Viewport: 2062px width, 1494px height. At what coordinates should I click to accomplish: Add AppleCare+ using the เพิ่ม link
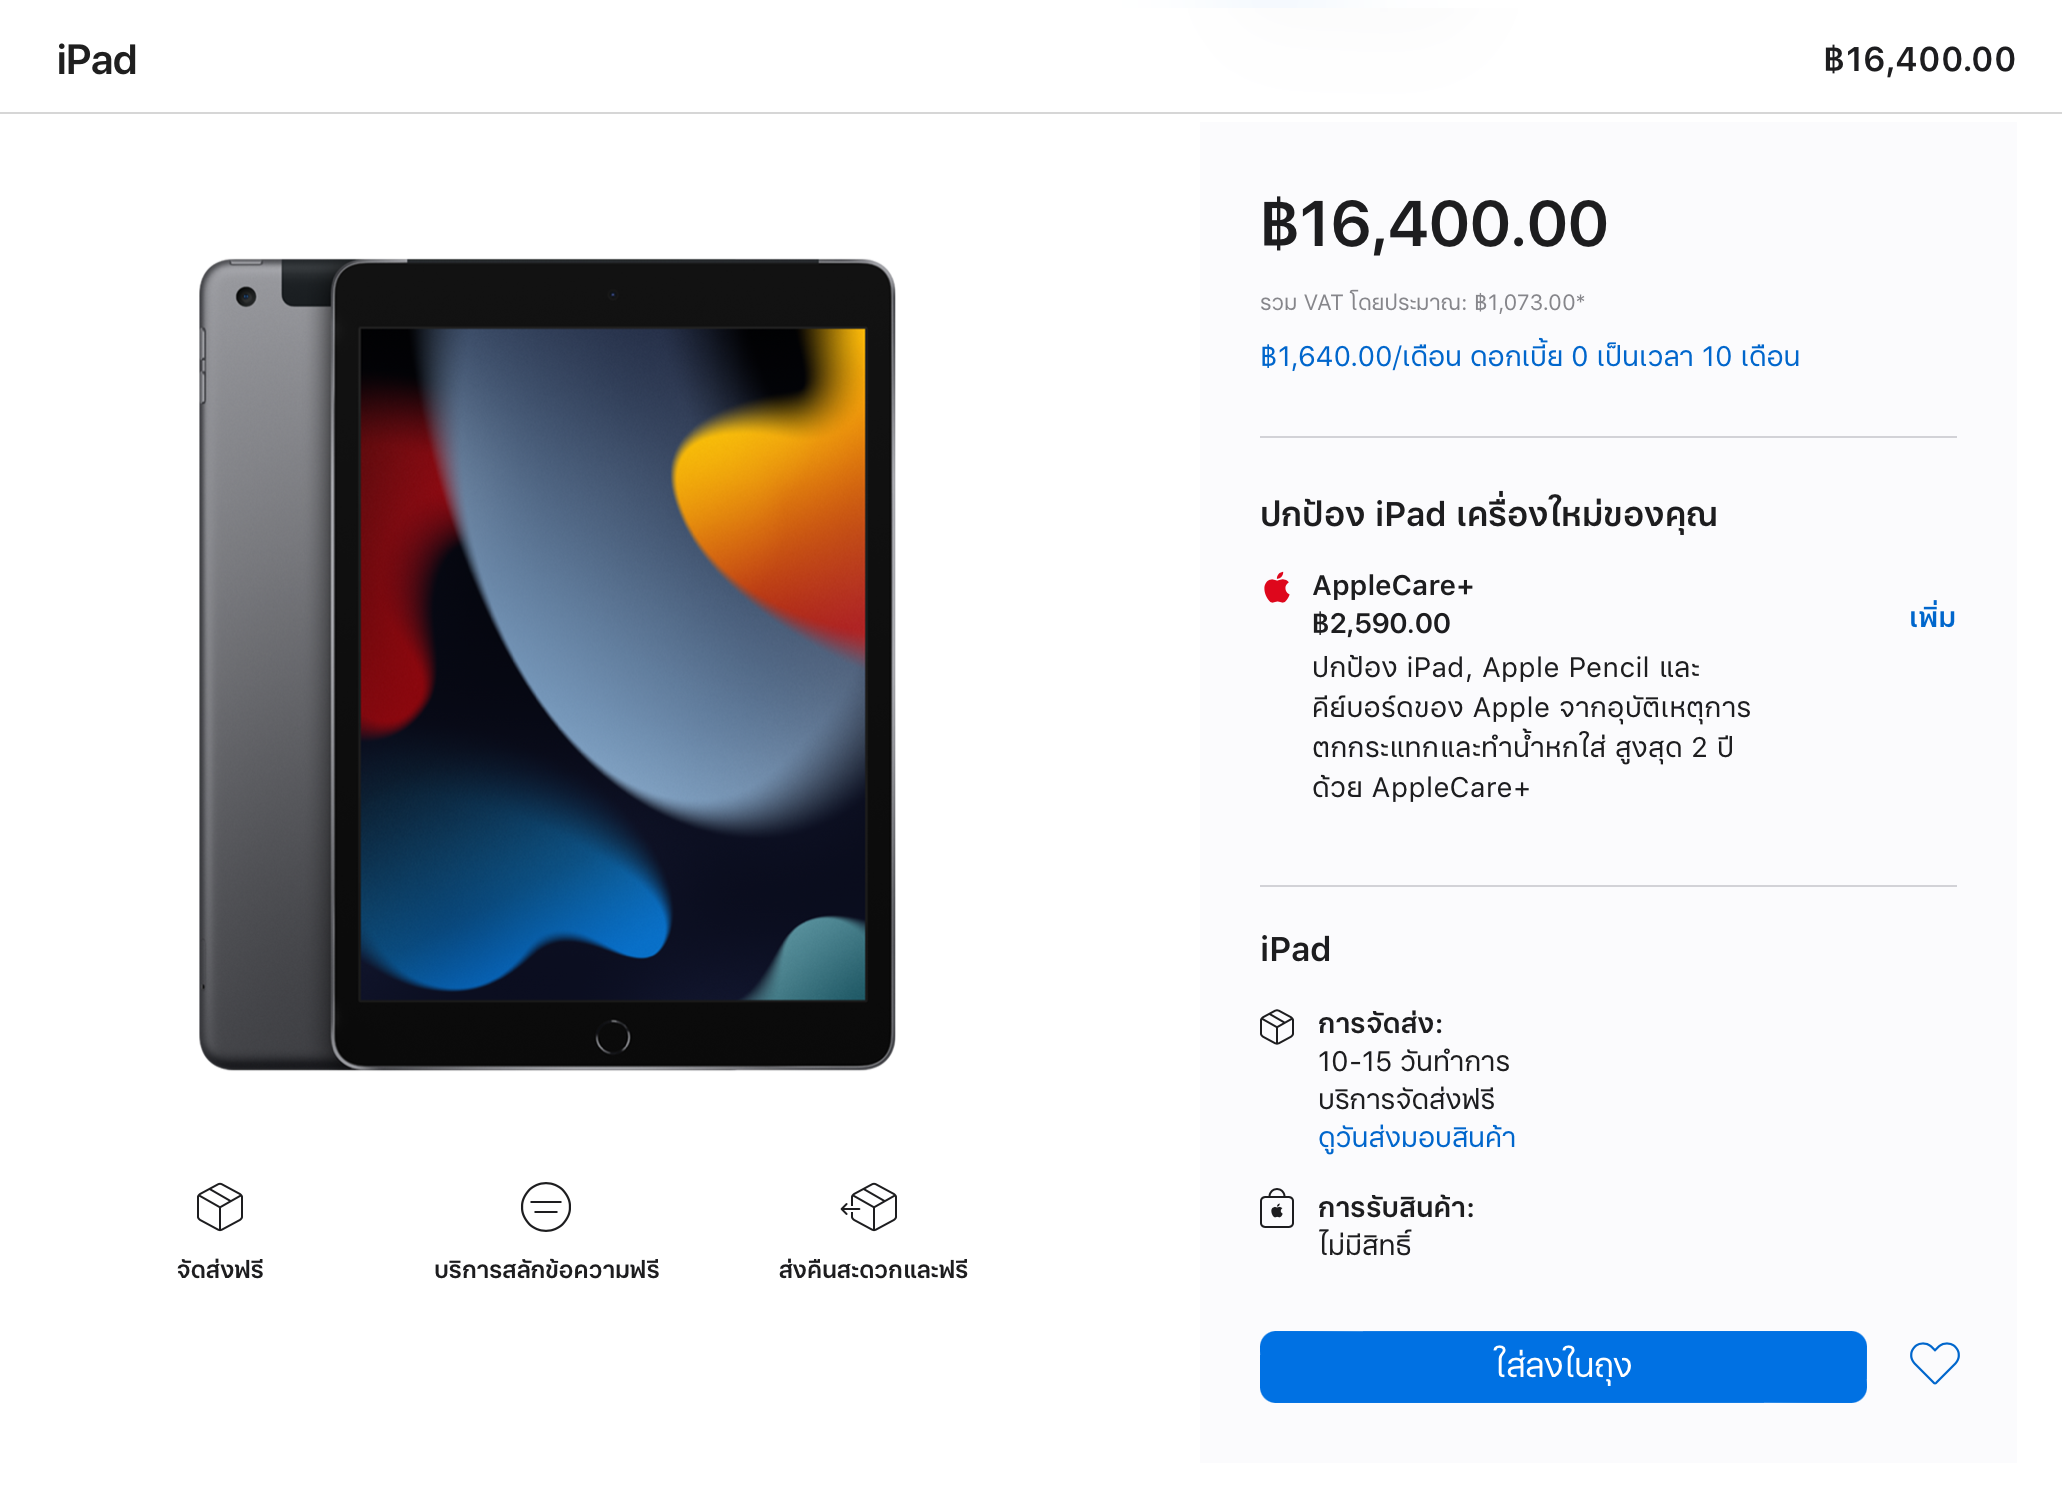(1932, 618)
